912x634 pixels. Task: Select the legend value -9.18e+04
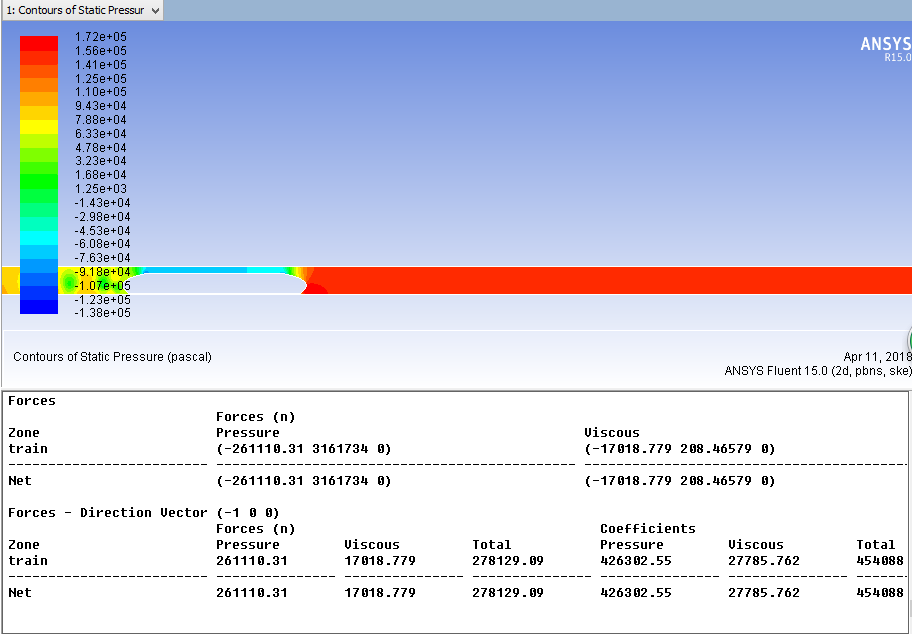click(x=102, y=272)
